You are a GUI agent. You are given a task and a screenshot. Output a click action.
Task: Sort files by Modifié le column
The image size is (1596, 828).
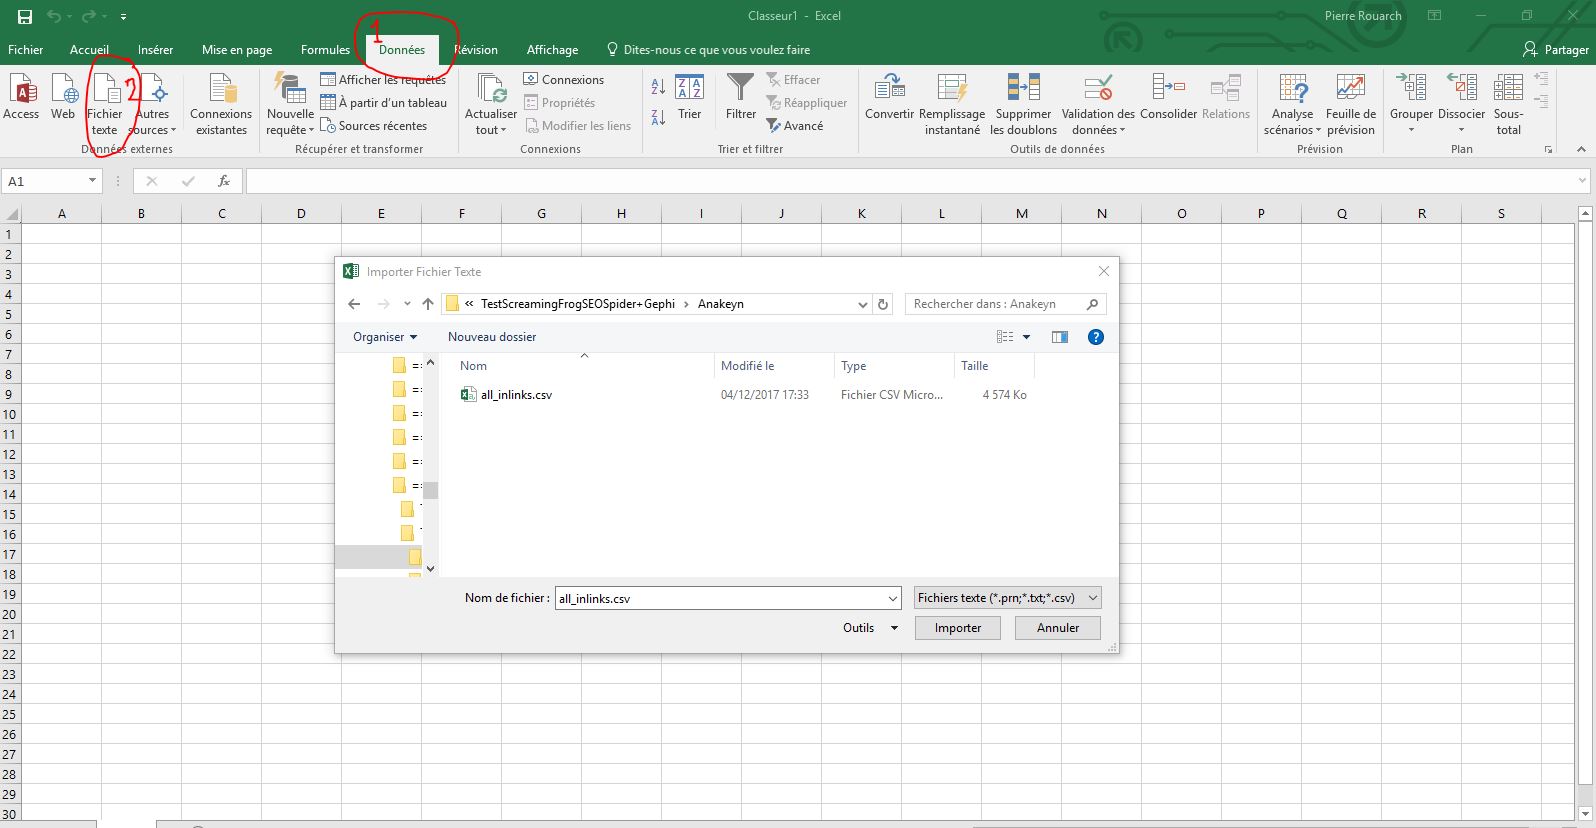pos(774,366)
